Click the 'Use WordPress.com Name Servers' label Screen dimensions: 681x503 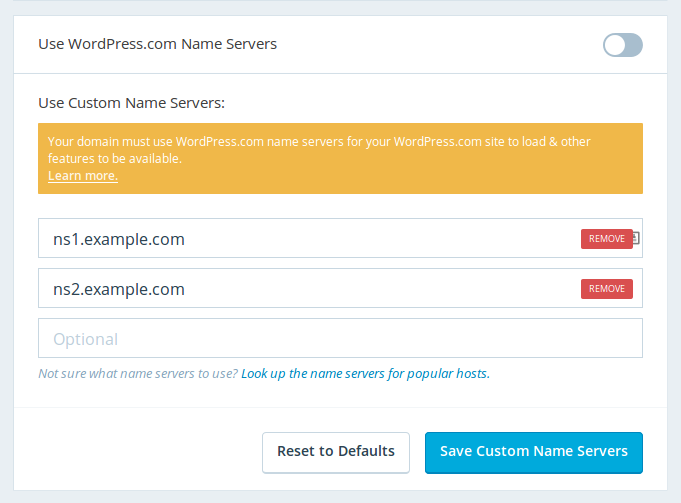coord(157,44)
